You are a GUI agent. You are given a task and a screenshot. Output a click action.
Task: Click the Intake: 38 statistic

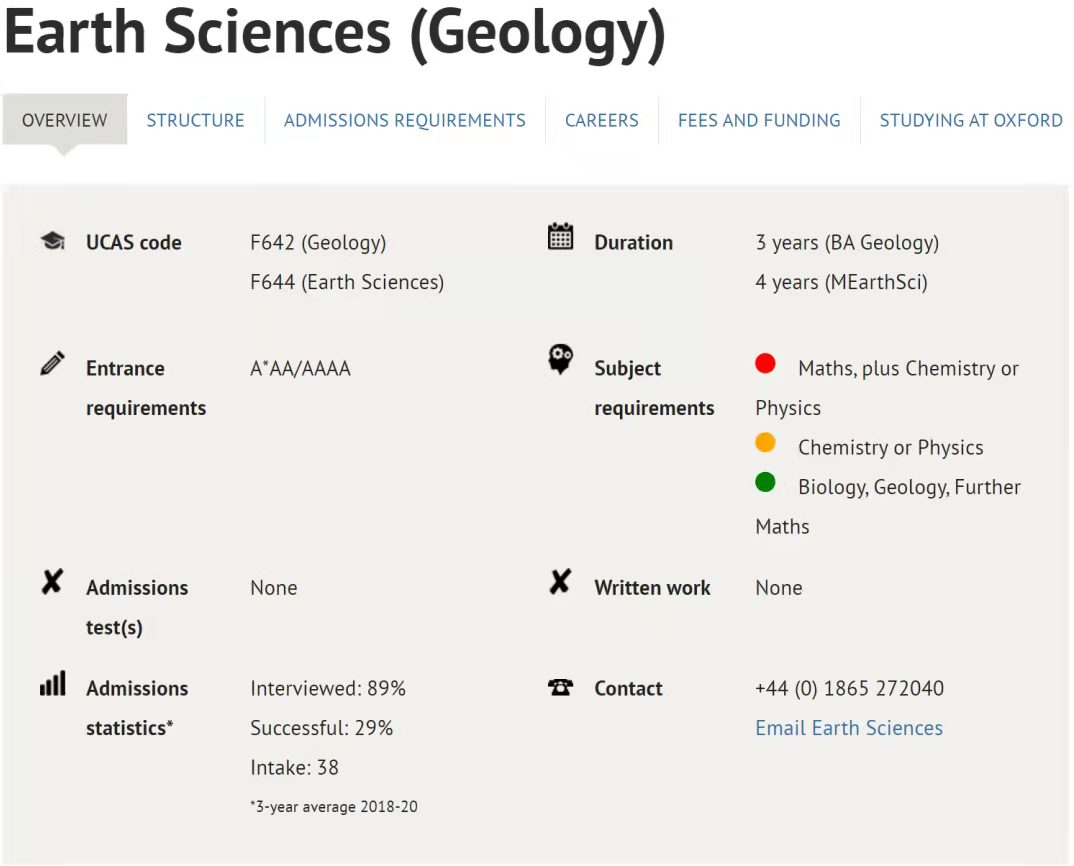pos(294,767)
